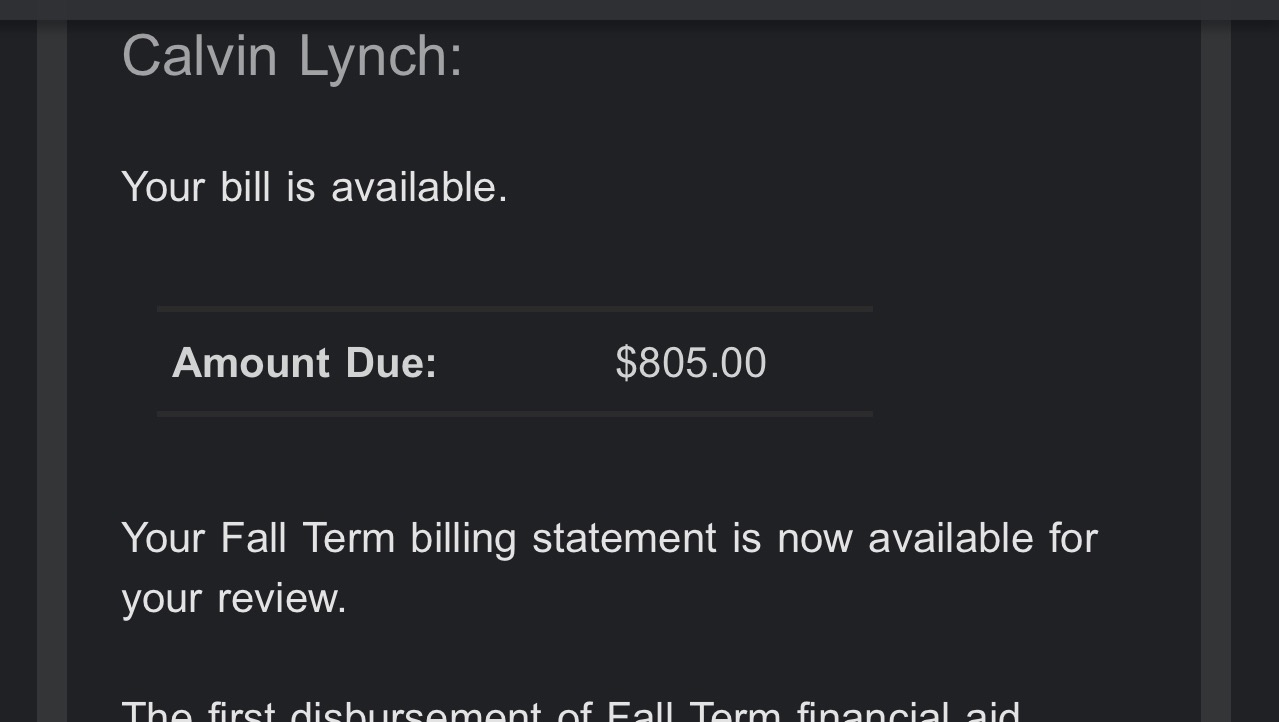Click the word "disbursement" at the bottom
This screenshot has height=722, width=1279.
pos(415,712)
